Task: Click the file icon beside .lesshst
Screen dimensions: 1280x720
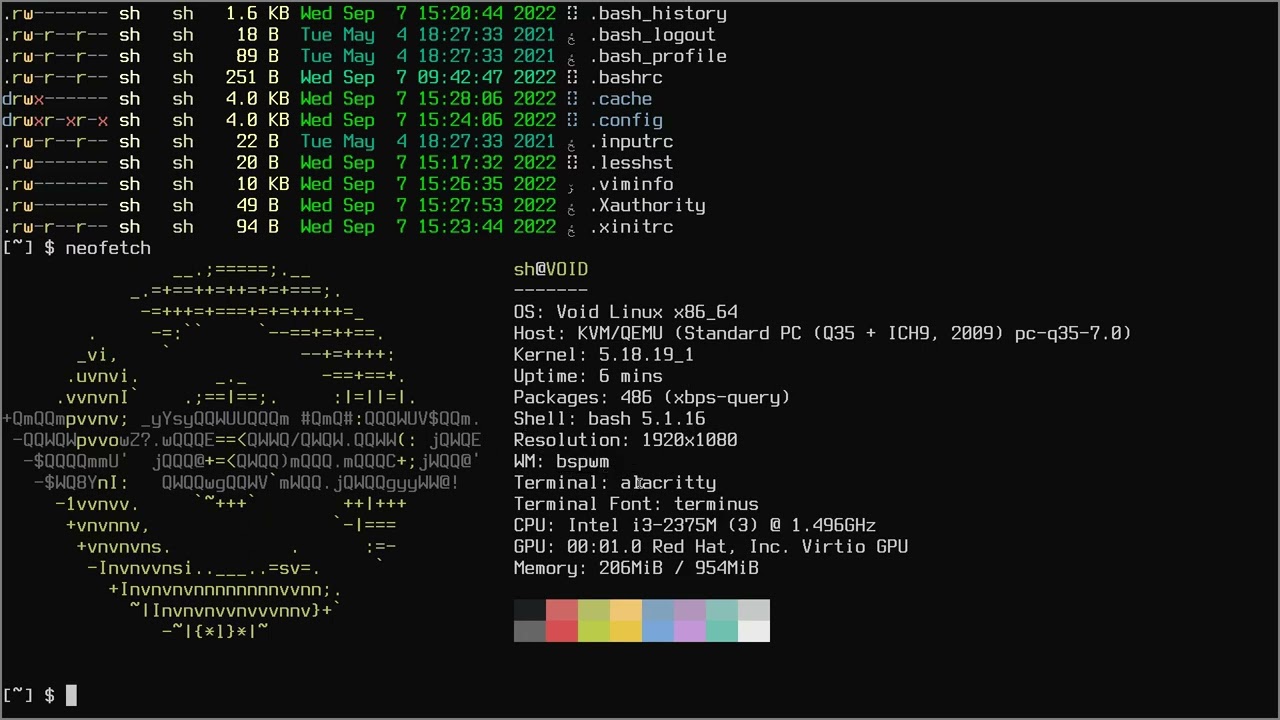Action: point(572,163)
